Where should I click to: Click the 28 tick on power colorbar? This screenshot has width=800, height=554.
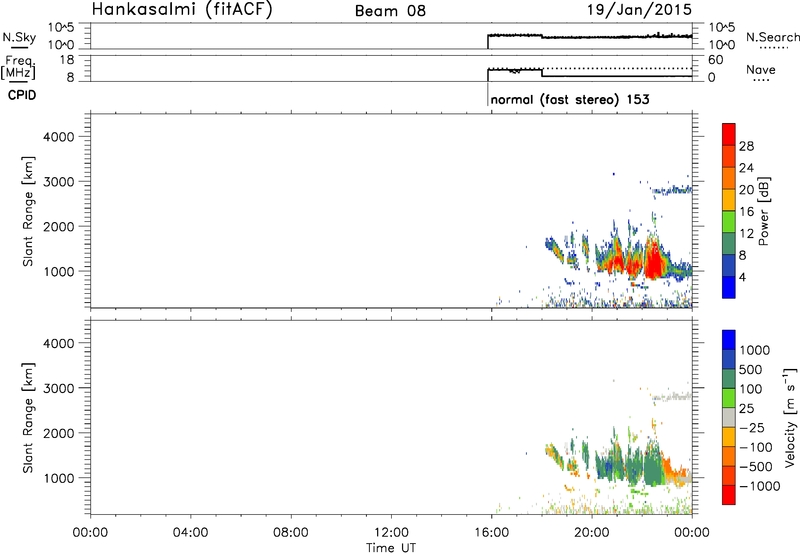pos(746,146)
